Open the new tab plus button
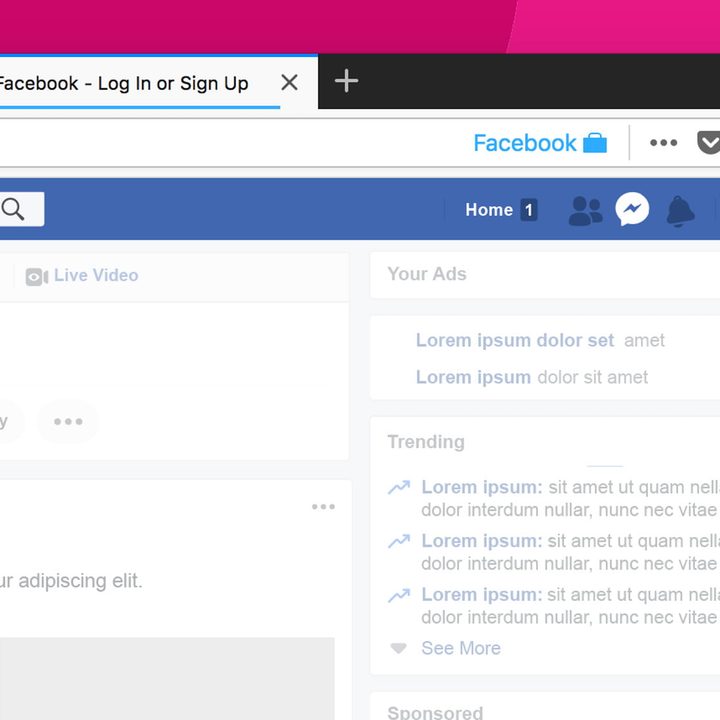The width and height of the screenshot is (720, 720). click(346, 82)
